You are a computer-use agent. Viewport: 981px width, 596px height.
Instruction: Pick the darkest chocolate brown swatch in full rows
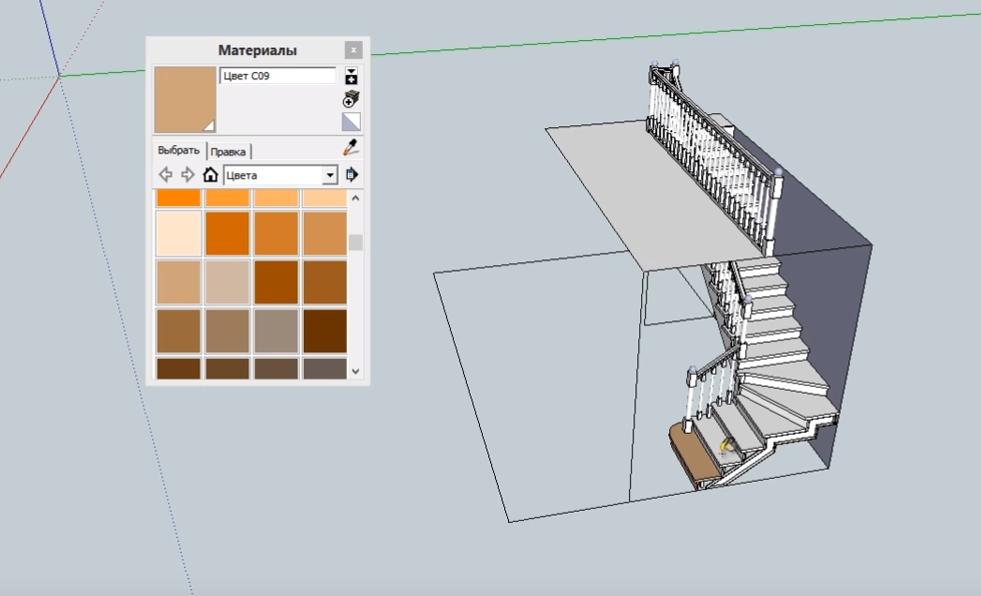pyautogui.click(x=325, y=331)
